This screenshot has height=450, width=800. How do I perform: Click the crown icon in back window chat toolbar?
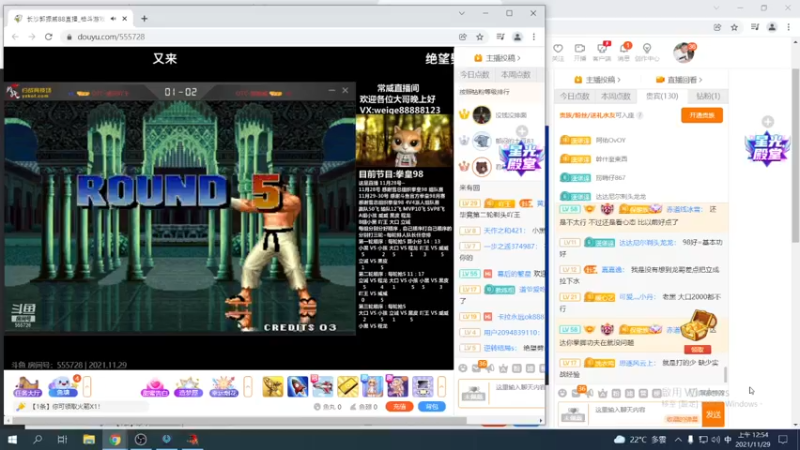603,393
